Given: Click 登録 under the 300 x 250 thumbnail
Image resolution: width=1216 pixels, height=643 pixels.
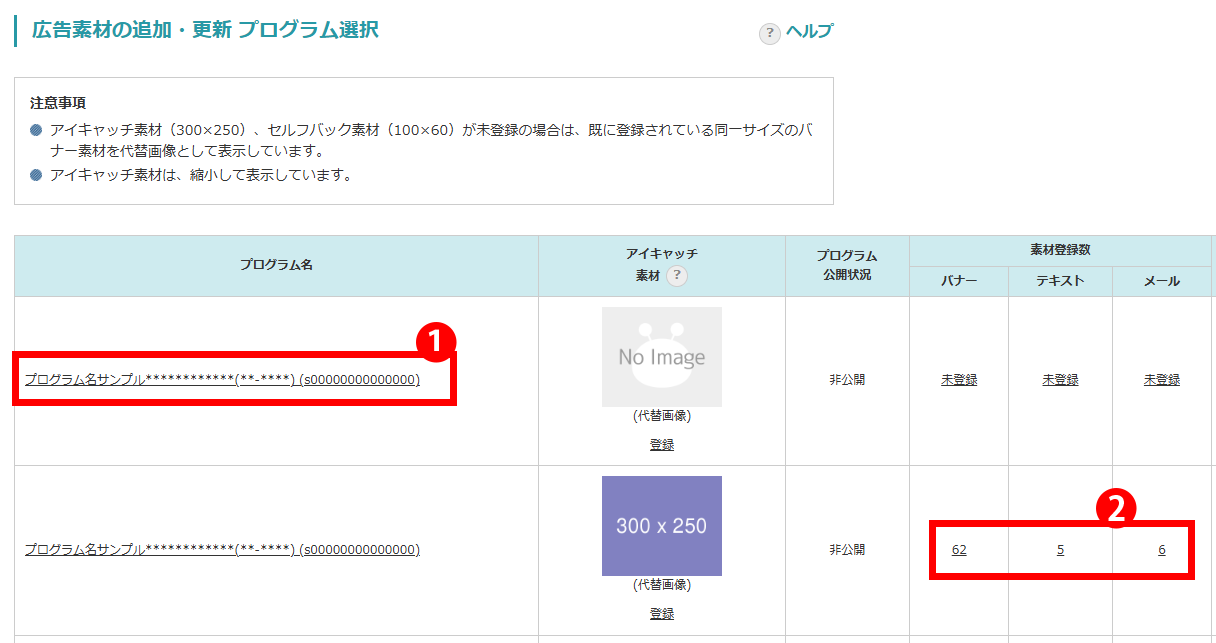Looking at the screenshot, I should 661,614.
